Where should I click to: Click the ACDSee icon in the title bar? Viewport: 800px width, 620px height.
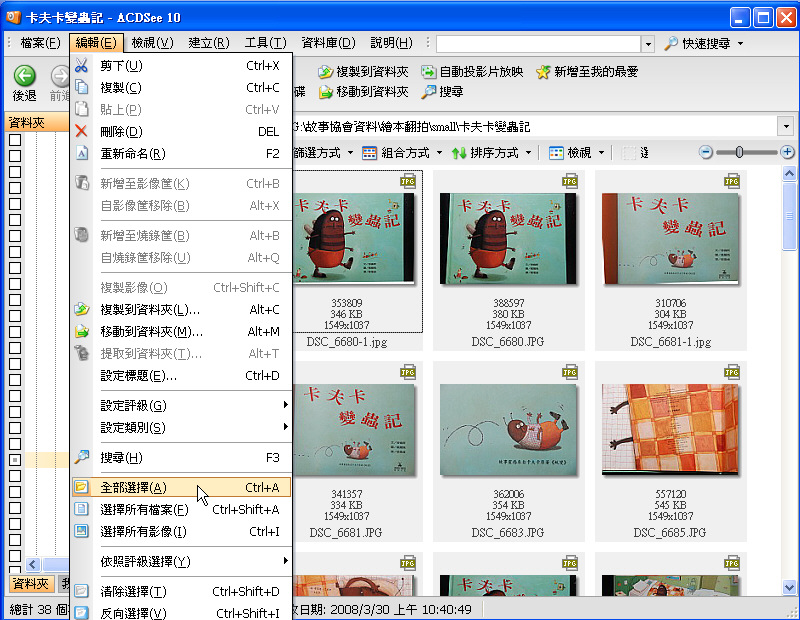click(x=13, y=17)
